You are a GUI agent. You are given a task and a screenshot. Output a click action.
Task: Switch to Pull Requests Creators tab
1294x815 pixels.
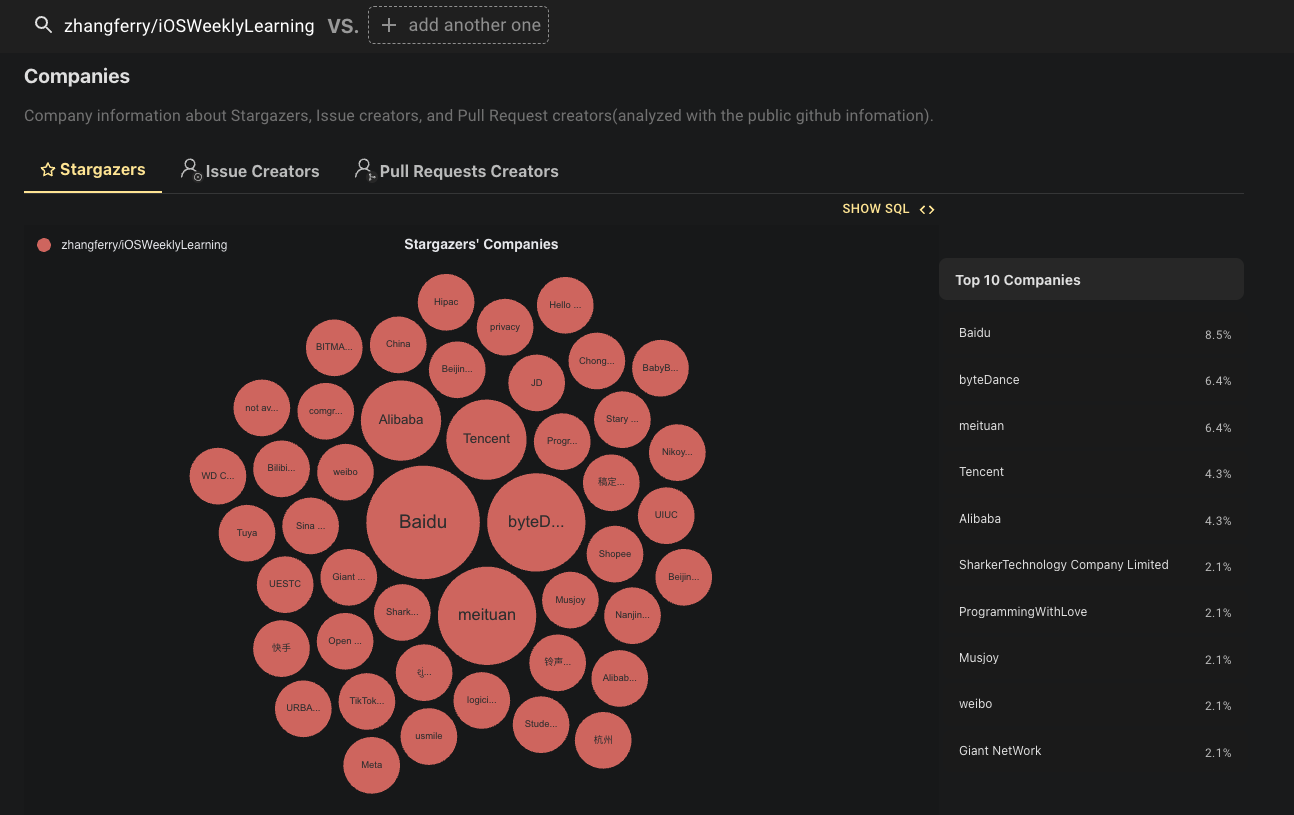coord(457,171)
